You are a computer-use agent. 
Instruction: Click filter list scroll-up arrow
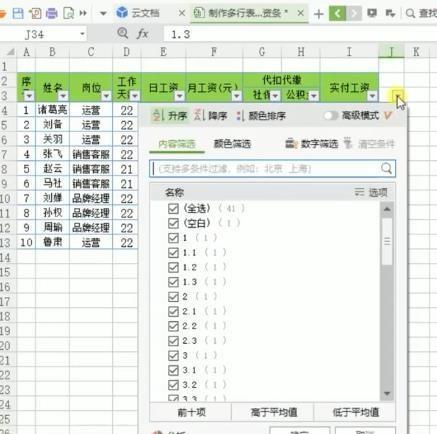[387, 209]
